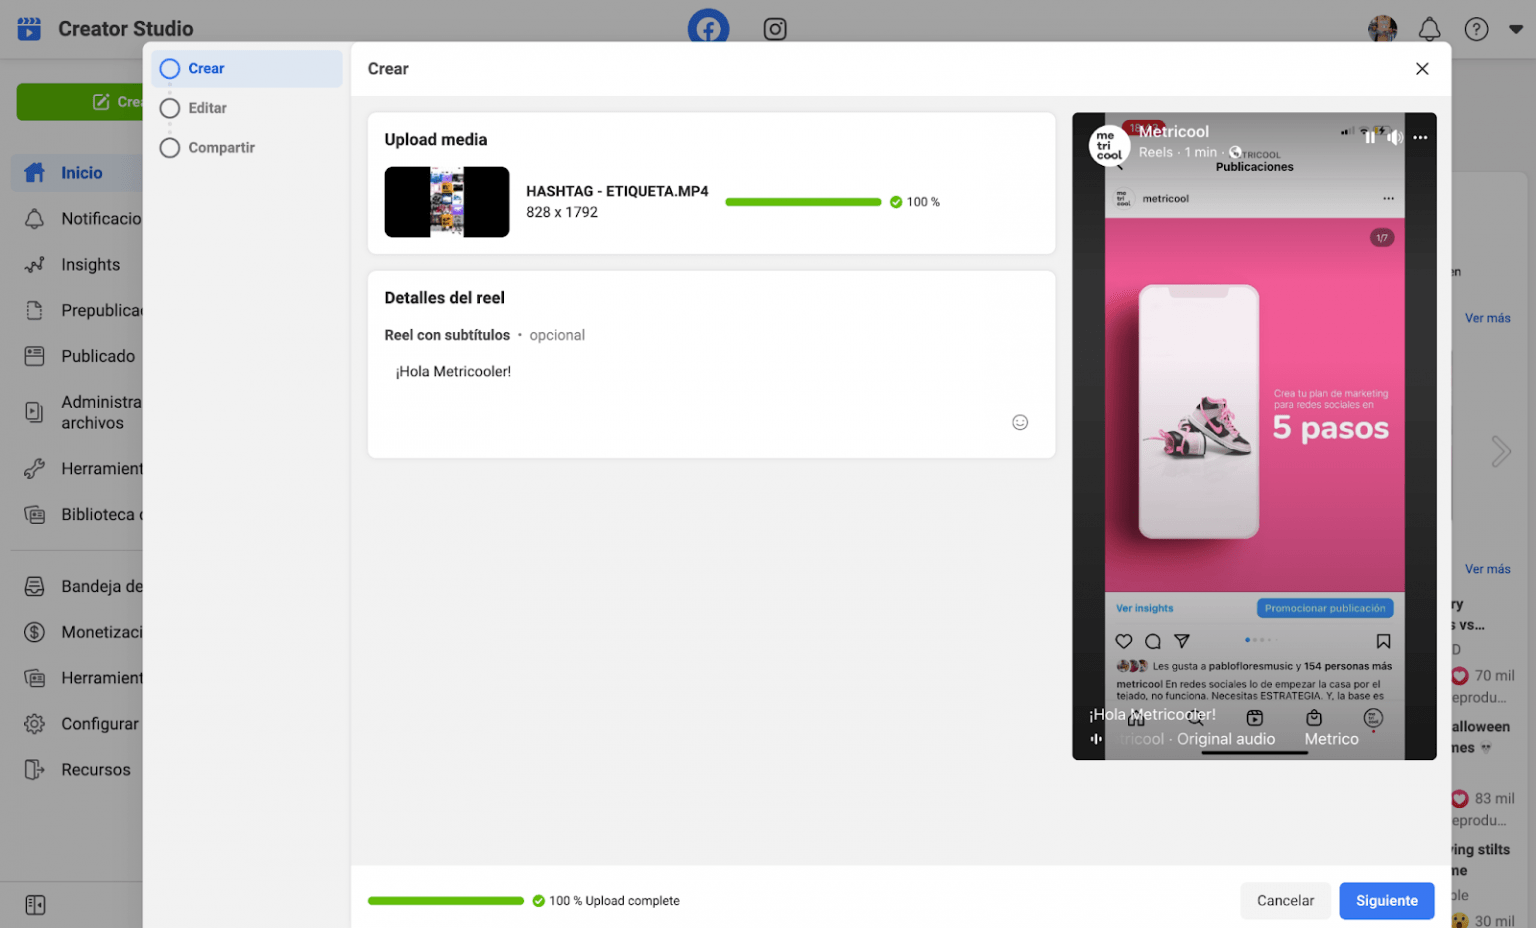The width and height of the screenshot is (1536, 928).
Task: Click the Original audio label in preview
Action: 1226,739
